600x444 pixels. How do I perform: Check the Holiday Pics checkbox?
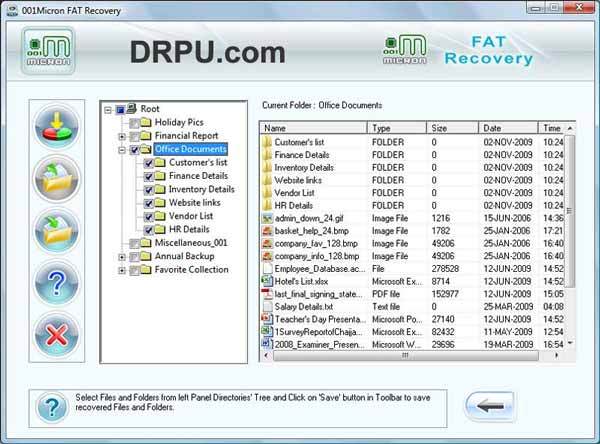pyautogui.click(x=134, y=124)
